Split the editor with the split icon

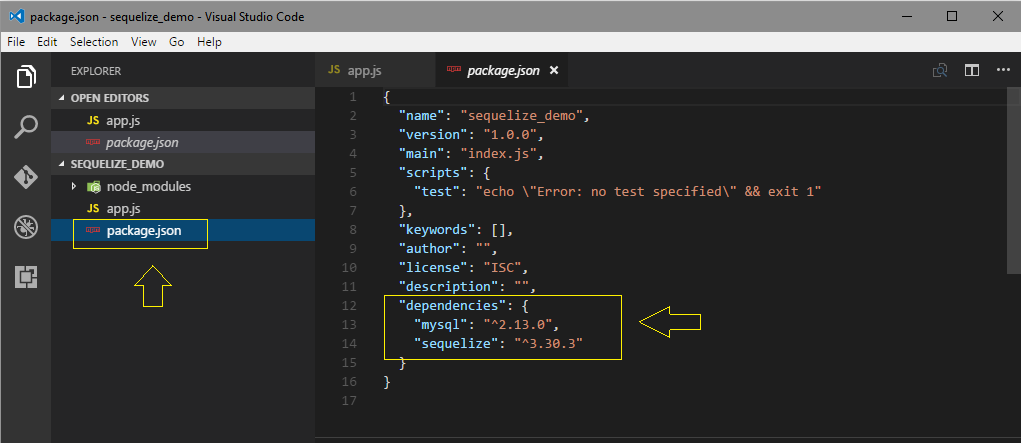point(972,70)
